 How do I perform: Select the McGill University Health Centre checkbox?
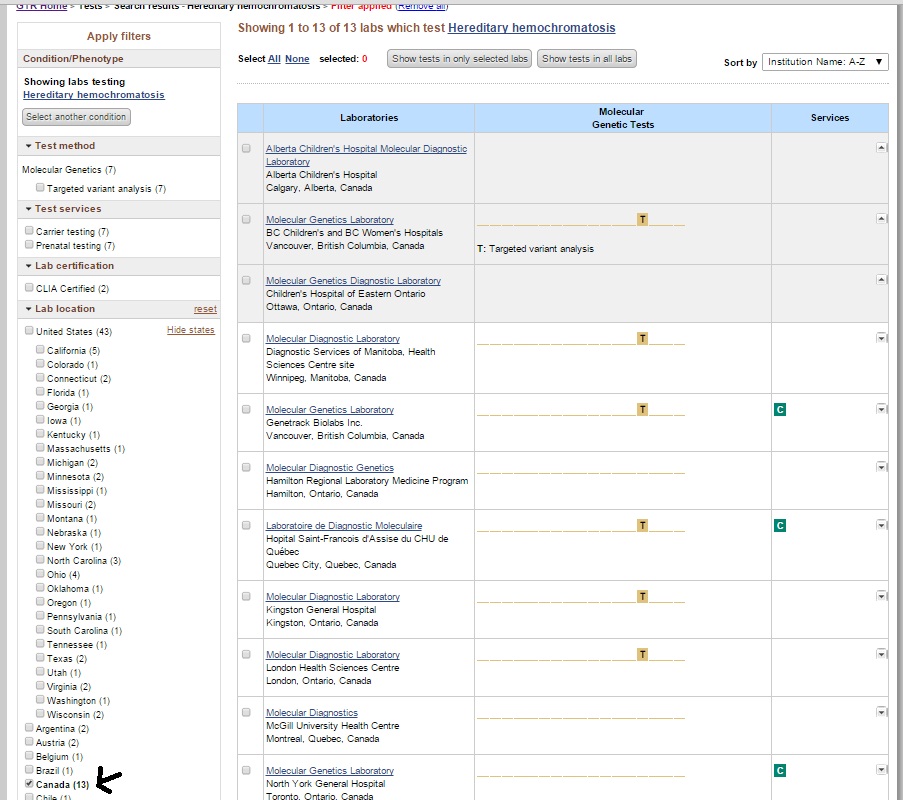pyautogui.click(x=246, y=712)
